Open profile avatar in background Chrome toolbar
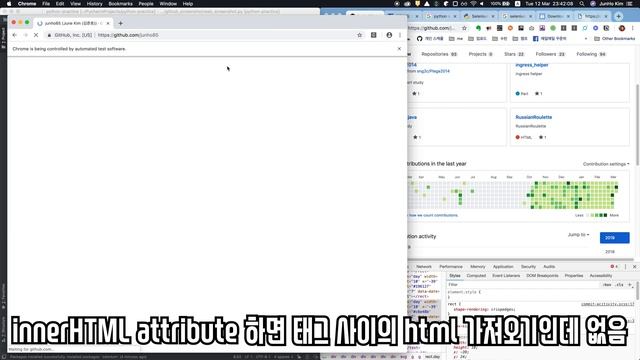Viewport: 640px width, 360px height. 622,28
